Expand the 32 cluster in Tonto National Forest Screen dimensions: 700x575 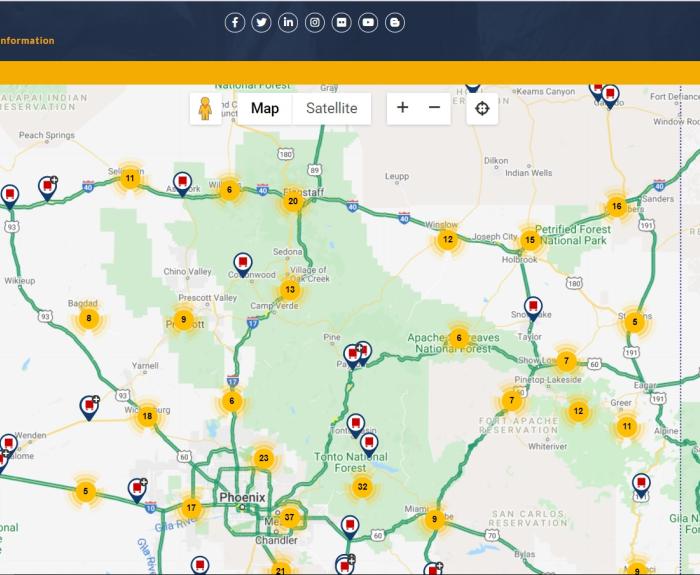click(x=362, y=487)
